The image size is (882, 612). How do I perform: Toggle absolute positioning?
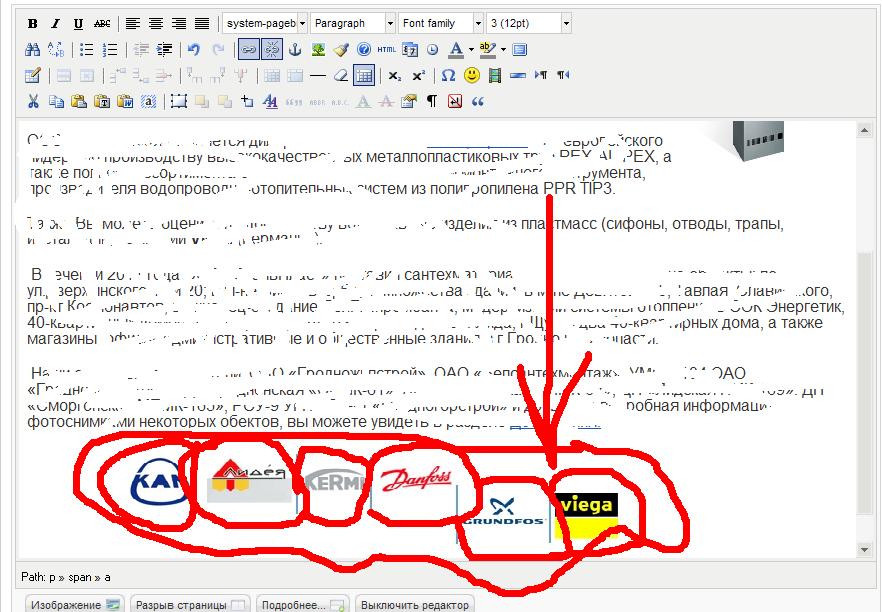(x=248, y=101)
